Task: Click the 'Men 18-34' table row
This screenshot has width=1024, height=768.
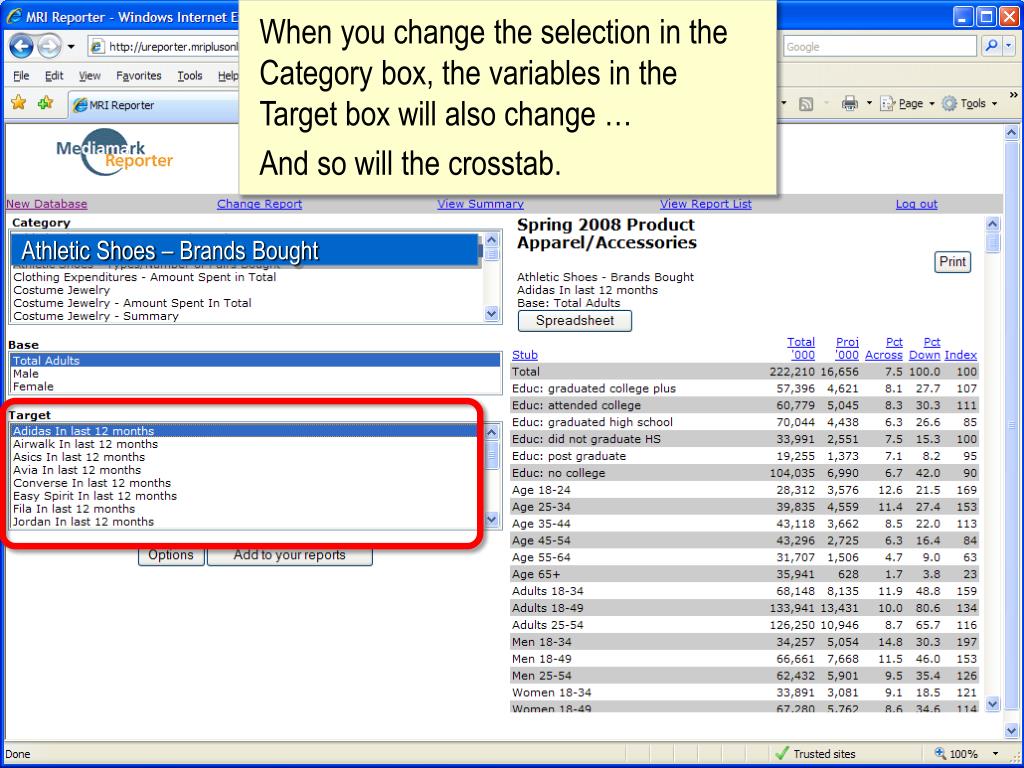Action: [x=744, y=642]
